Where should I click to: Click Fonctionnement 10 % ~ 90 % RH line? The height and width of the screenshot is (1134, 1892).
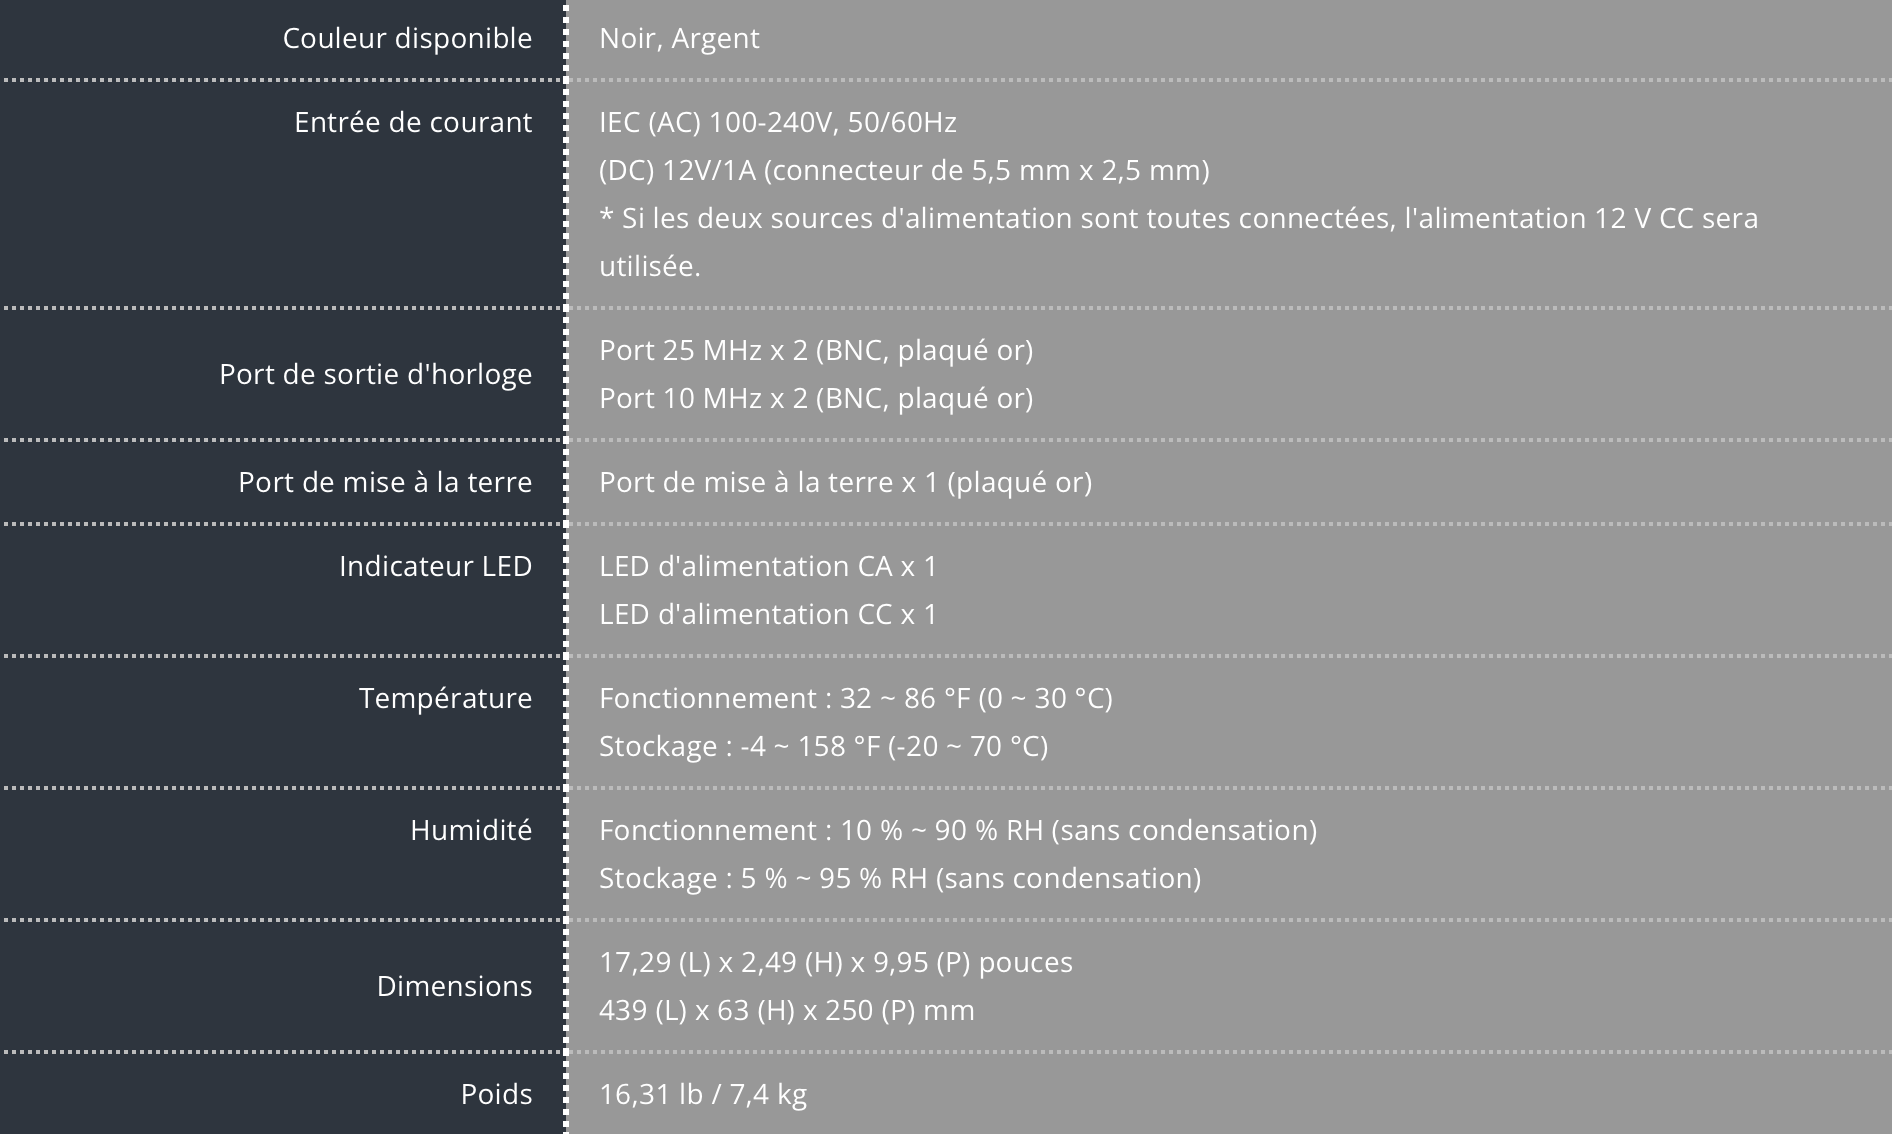(957, 830)
